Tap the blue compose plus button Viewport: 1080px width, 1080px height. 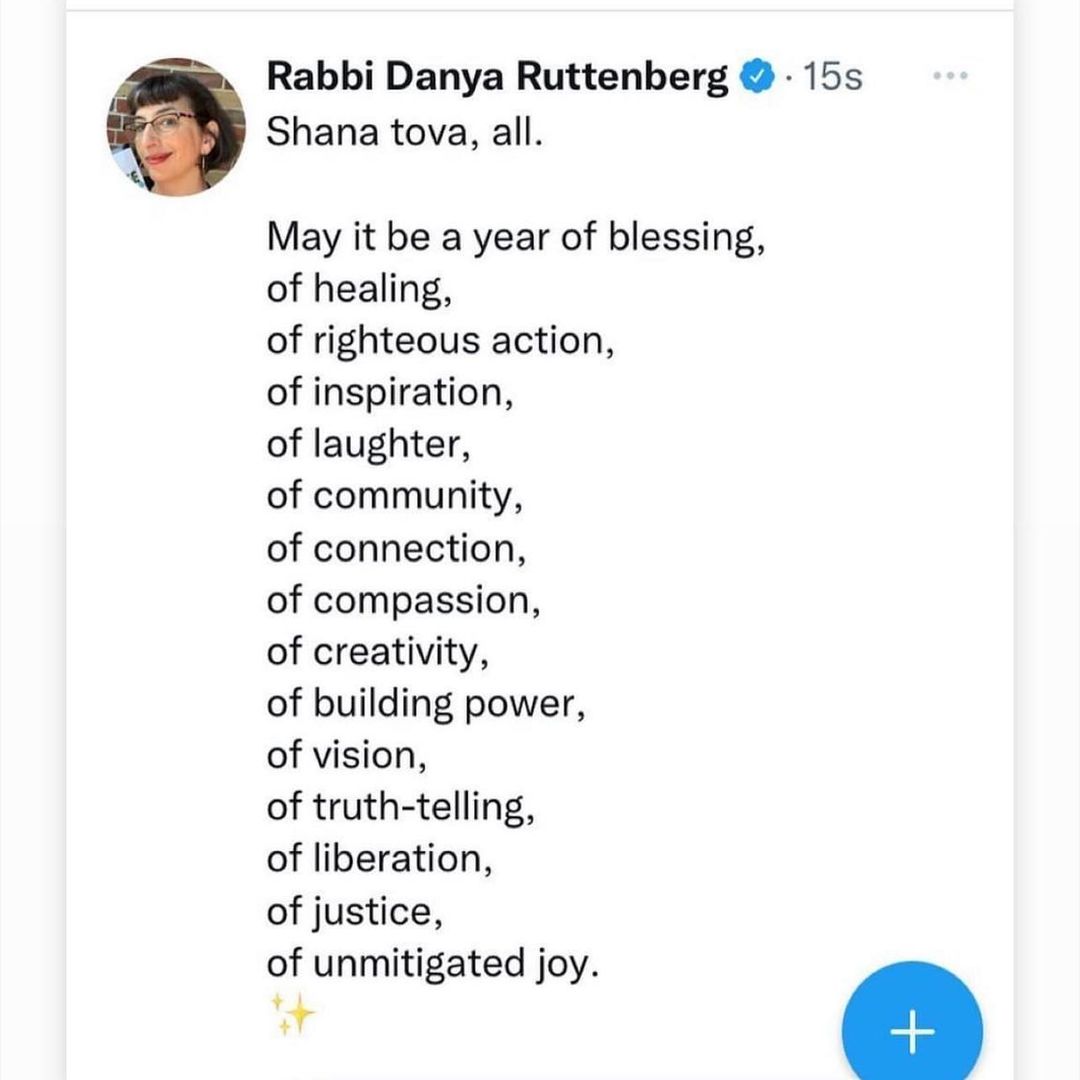click(x=912, y=1030)
